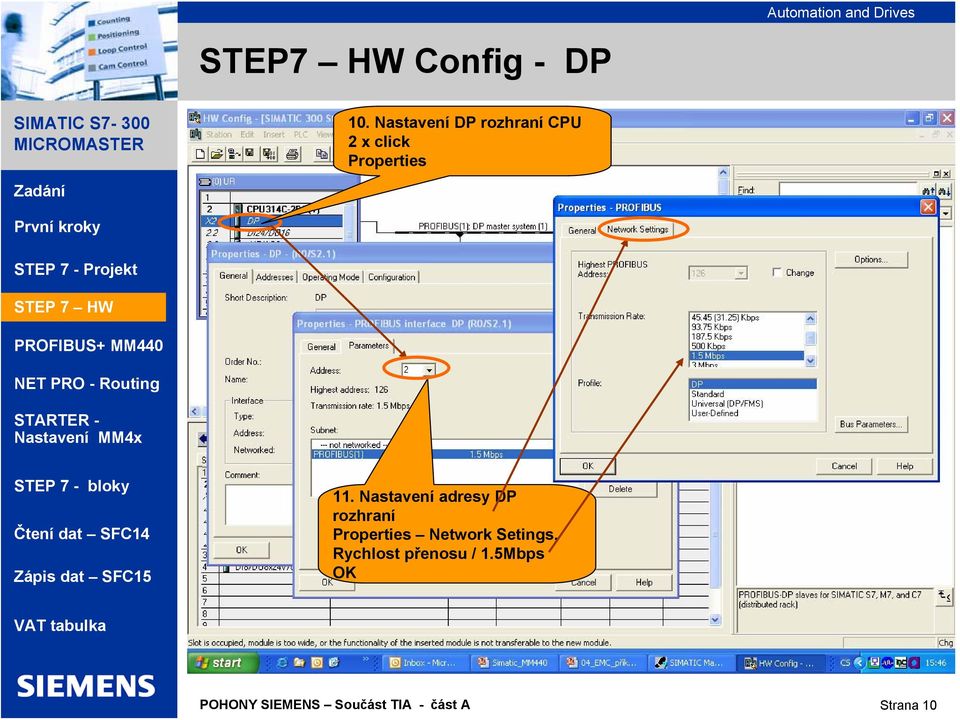Click OK in Properties - PROFIBUS dialog
Screen dimensions: 960x720
coord(588,466)
